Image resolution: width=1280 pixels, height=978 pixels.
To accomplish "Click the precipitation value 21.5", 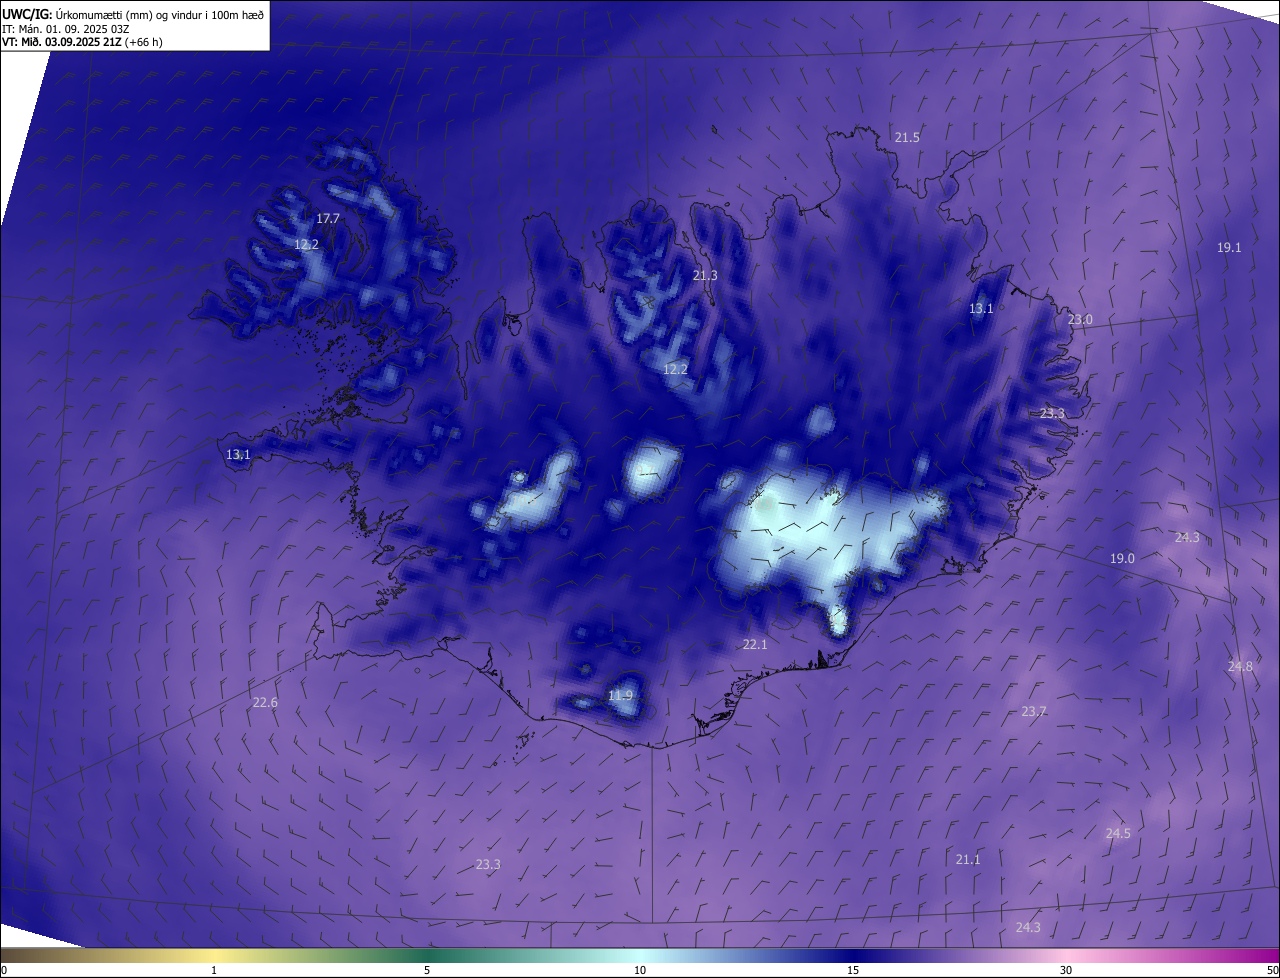I will click(907, 137).
